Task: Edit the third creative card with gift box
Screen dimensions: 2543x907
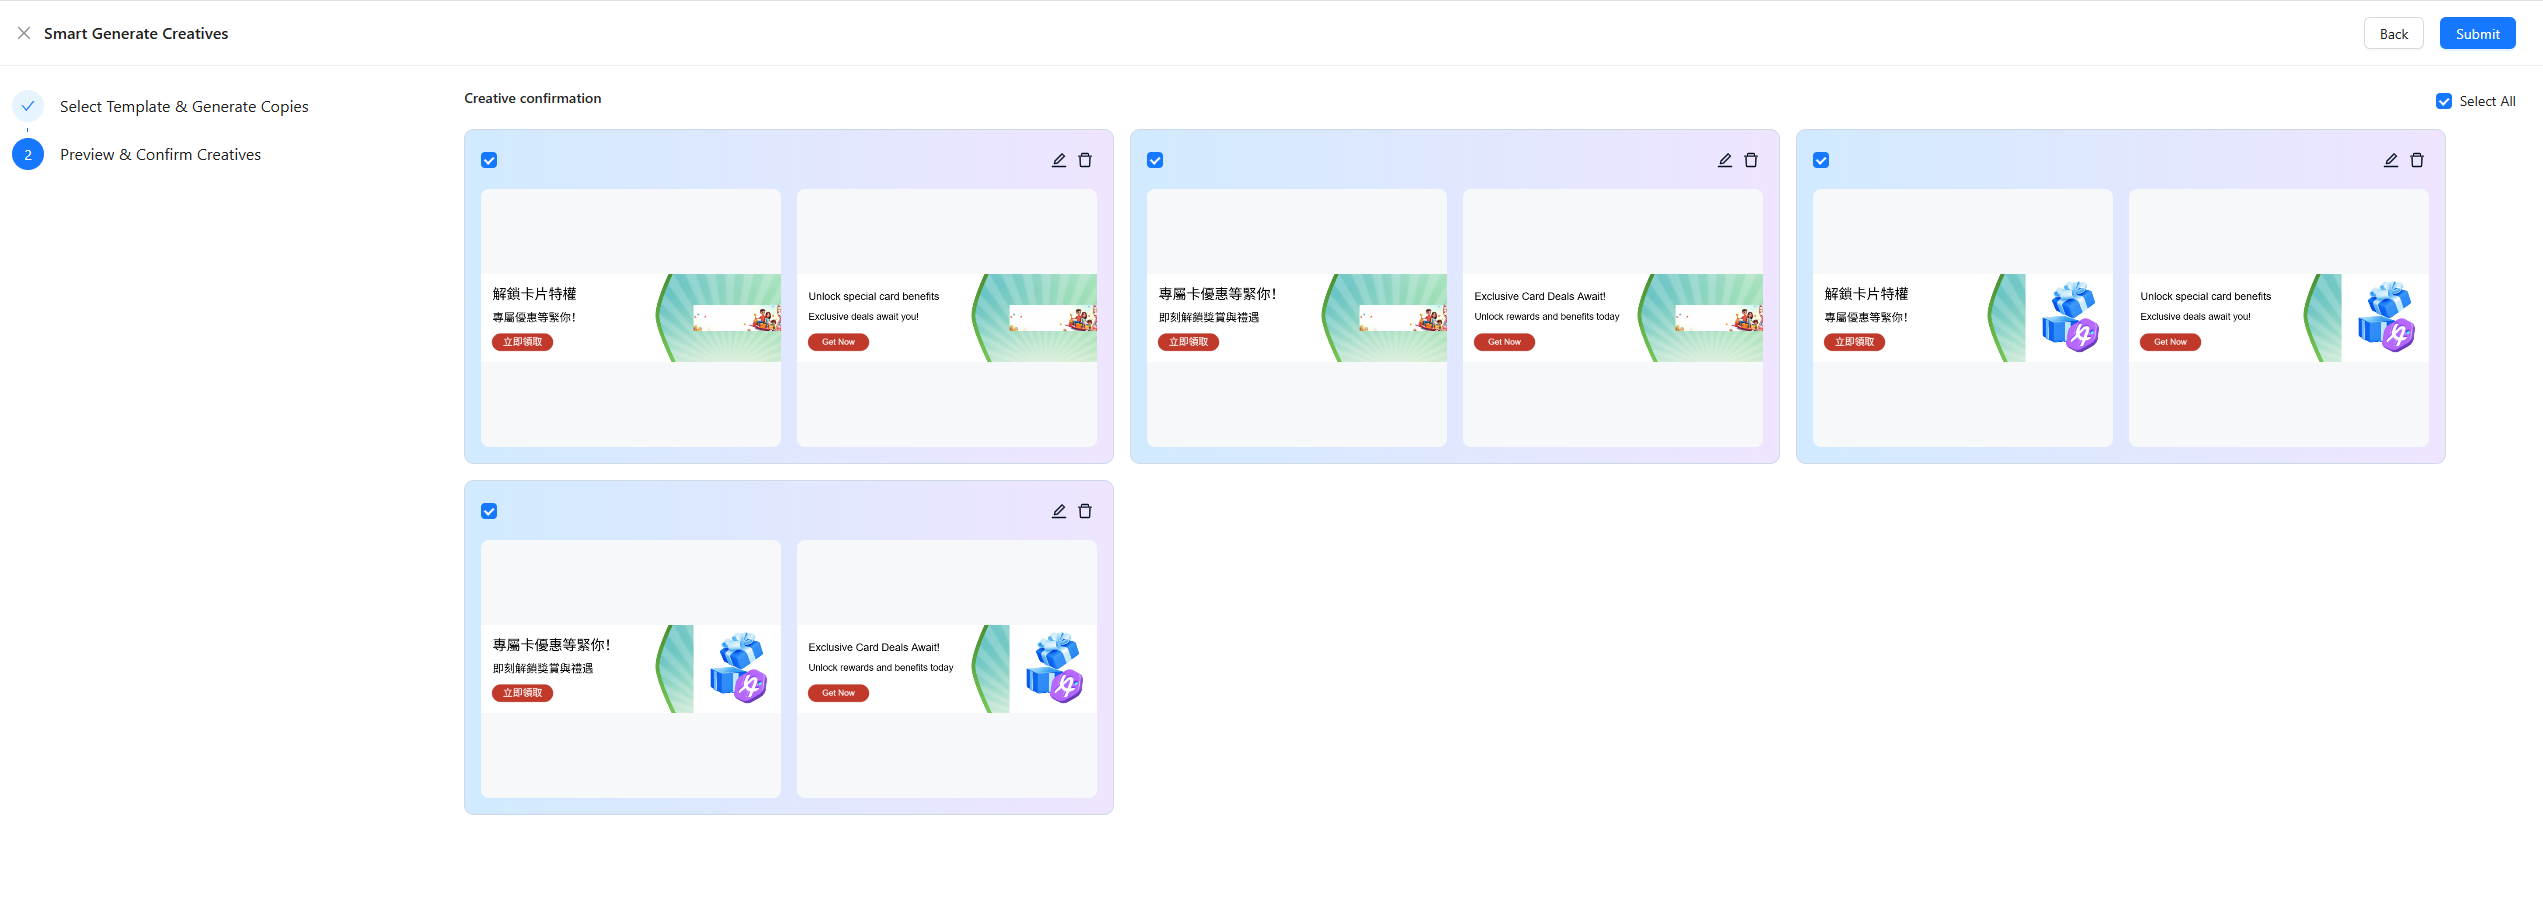Action: 2391,160
